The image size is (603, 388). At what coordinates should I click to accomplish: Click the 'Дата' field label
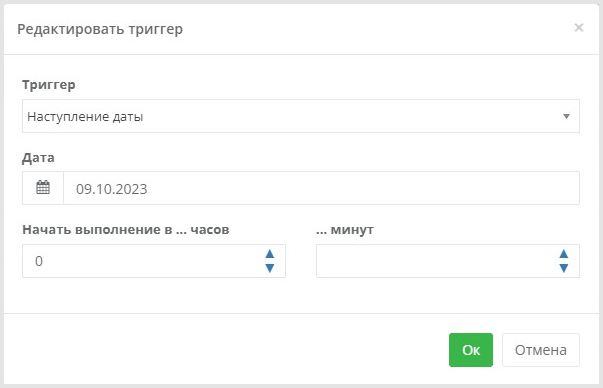point(38,158)
